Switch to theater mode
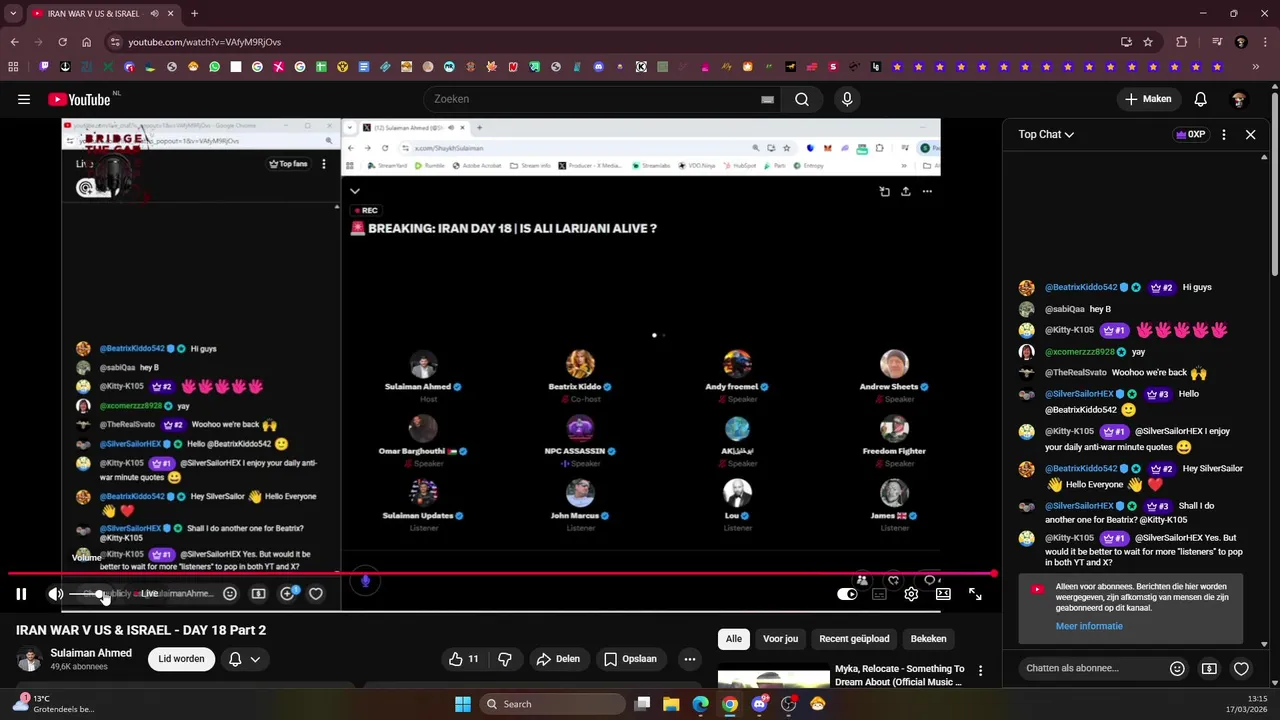 tap(943, 594)
